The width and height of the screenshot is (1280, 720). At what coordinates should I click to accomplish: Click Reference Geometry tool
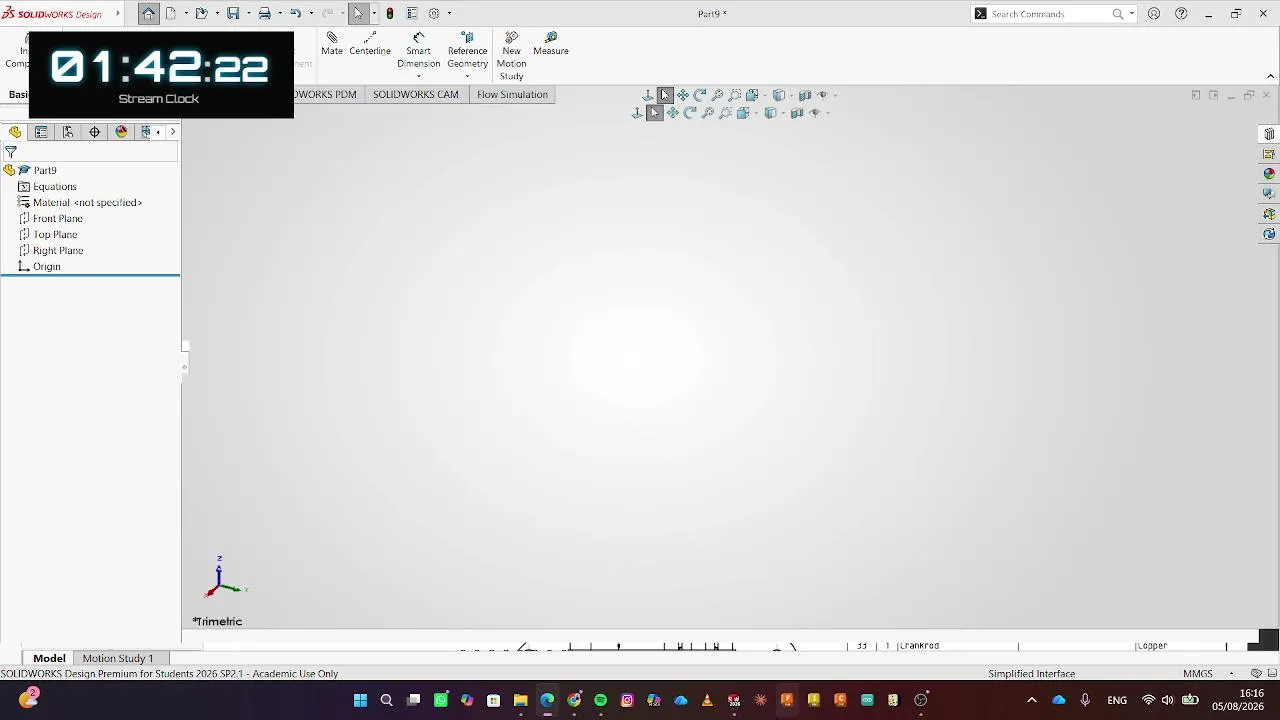(467, 50)
